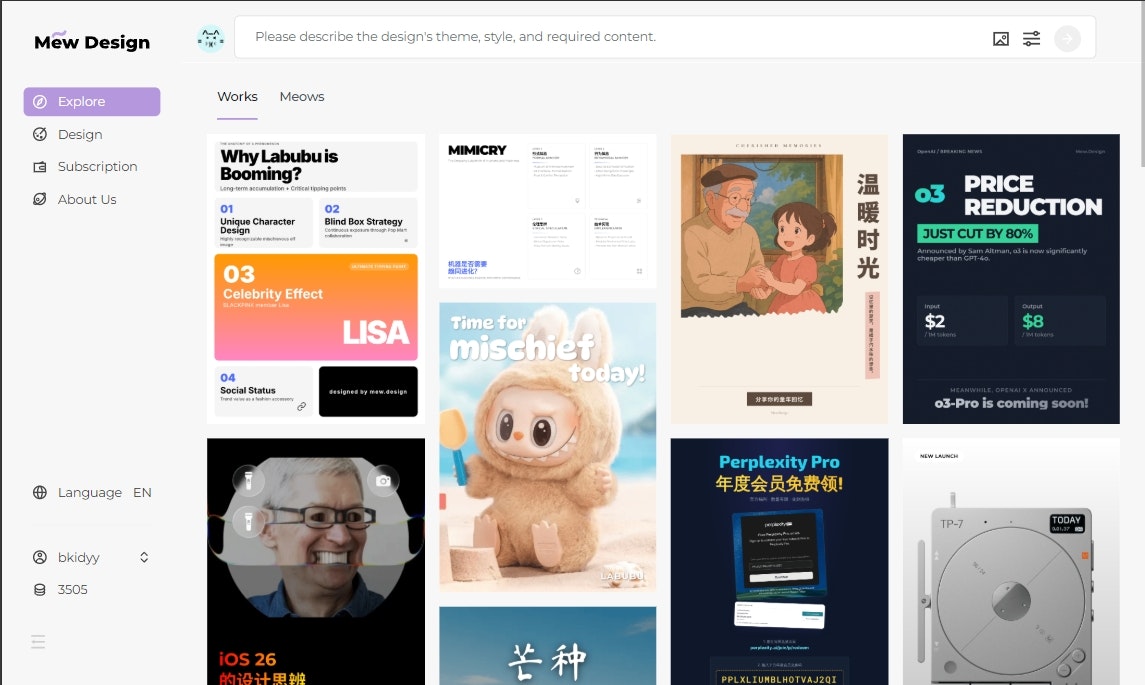
Task: Open the Time for mischief today card
Action: pos(548,447)
